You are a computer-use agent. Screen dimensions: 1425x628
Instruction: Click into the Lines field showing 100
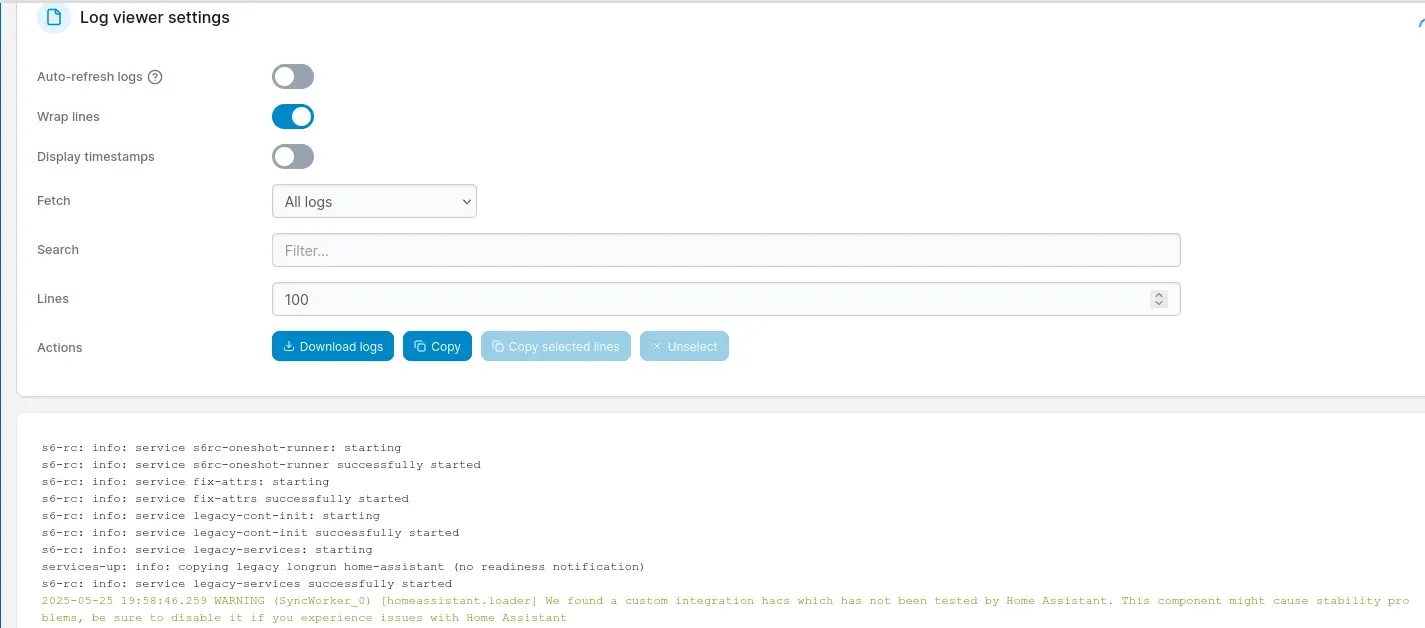(726, 299)
